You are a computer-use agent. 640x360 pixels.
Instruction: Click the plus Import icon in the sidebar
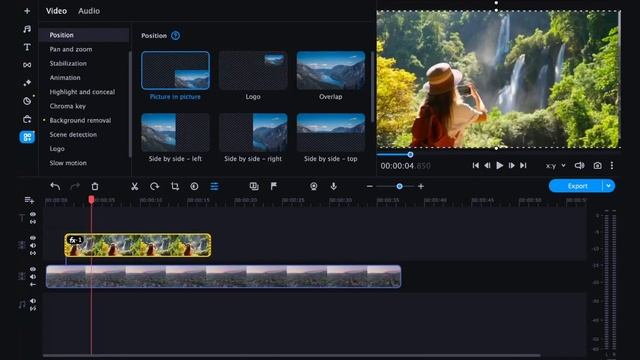(x=27, y=11)
